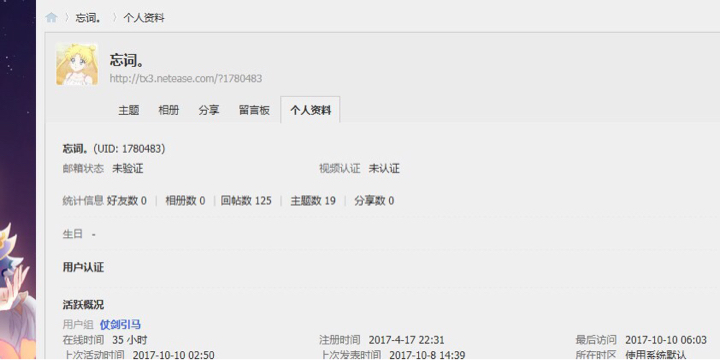Switch to 主题 tab
This screenshot has width=720, height=360.
click(129, 110)
